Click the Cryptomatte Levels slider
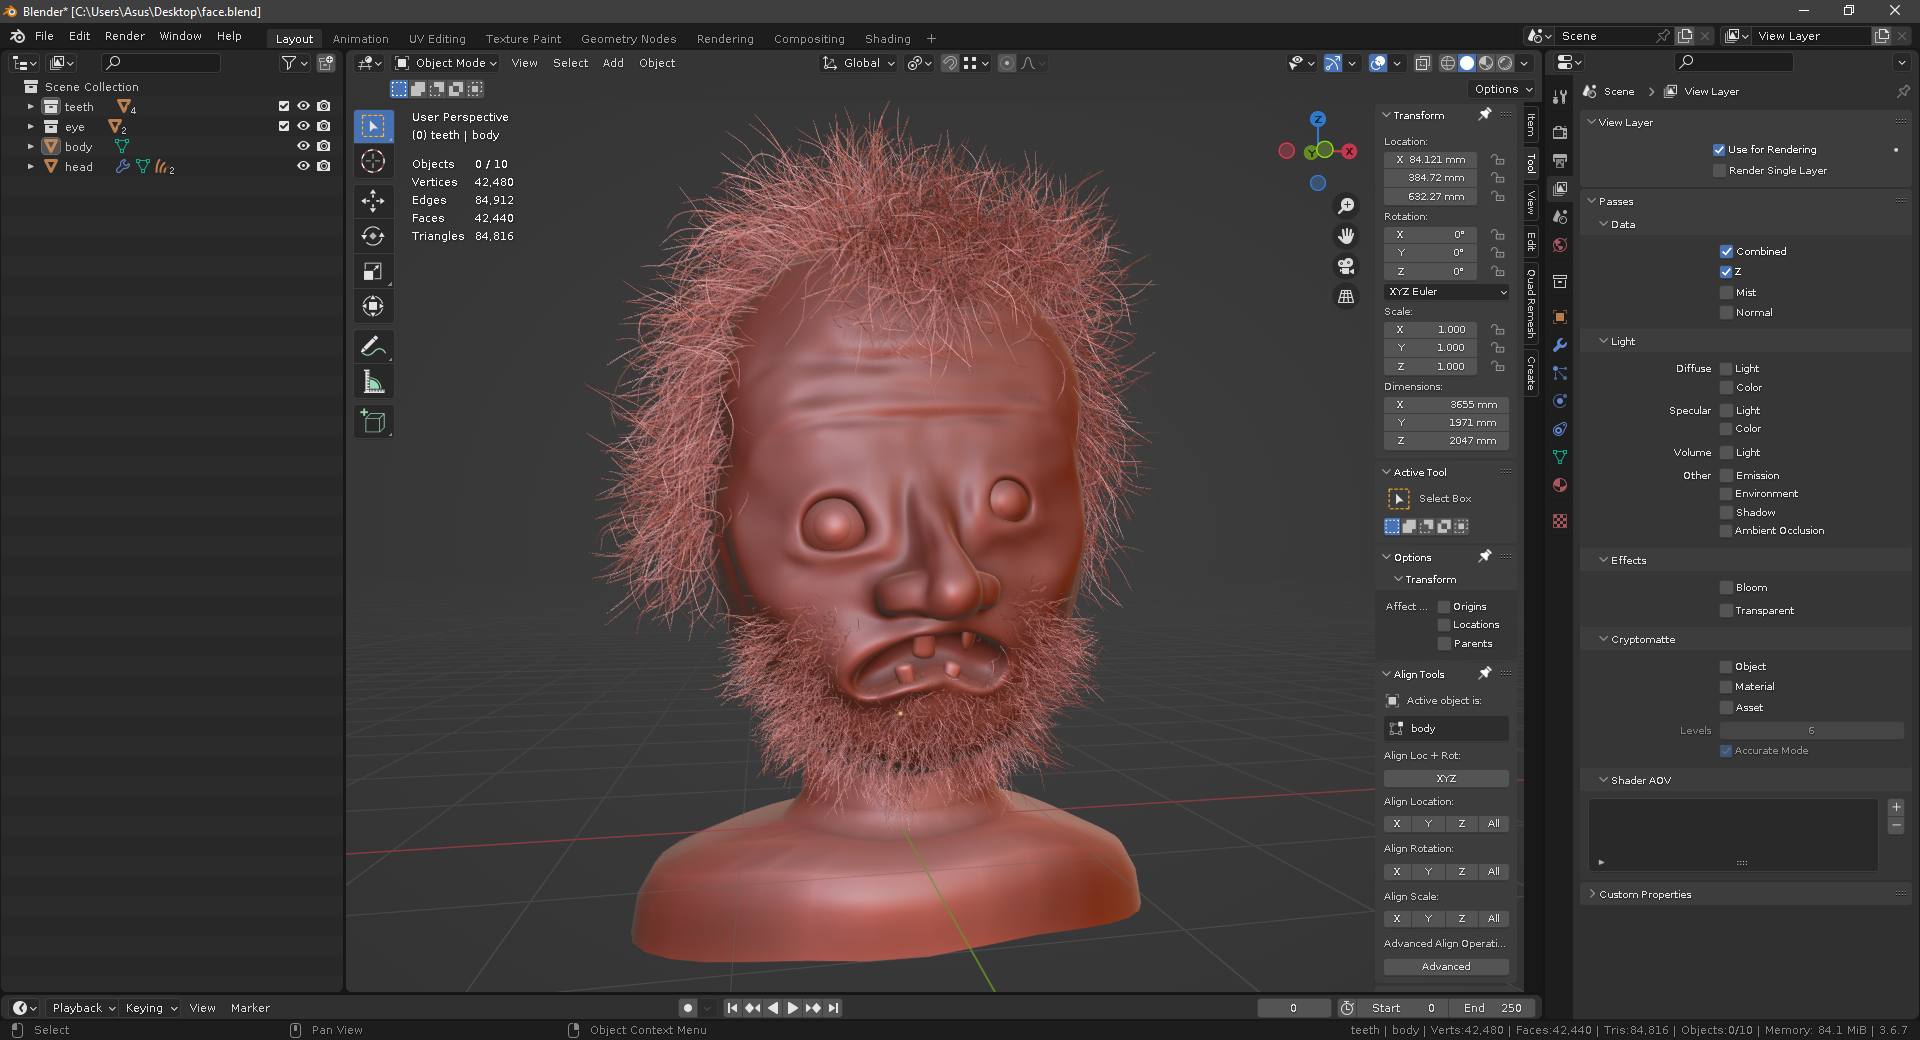The width and height of the screenshot is (1920, 1040). [x=1811, y=731]
